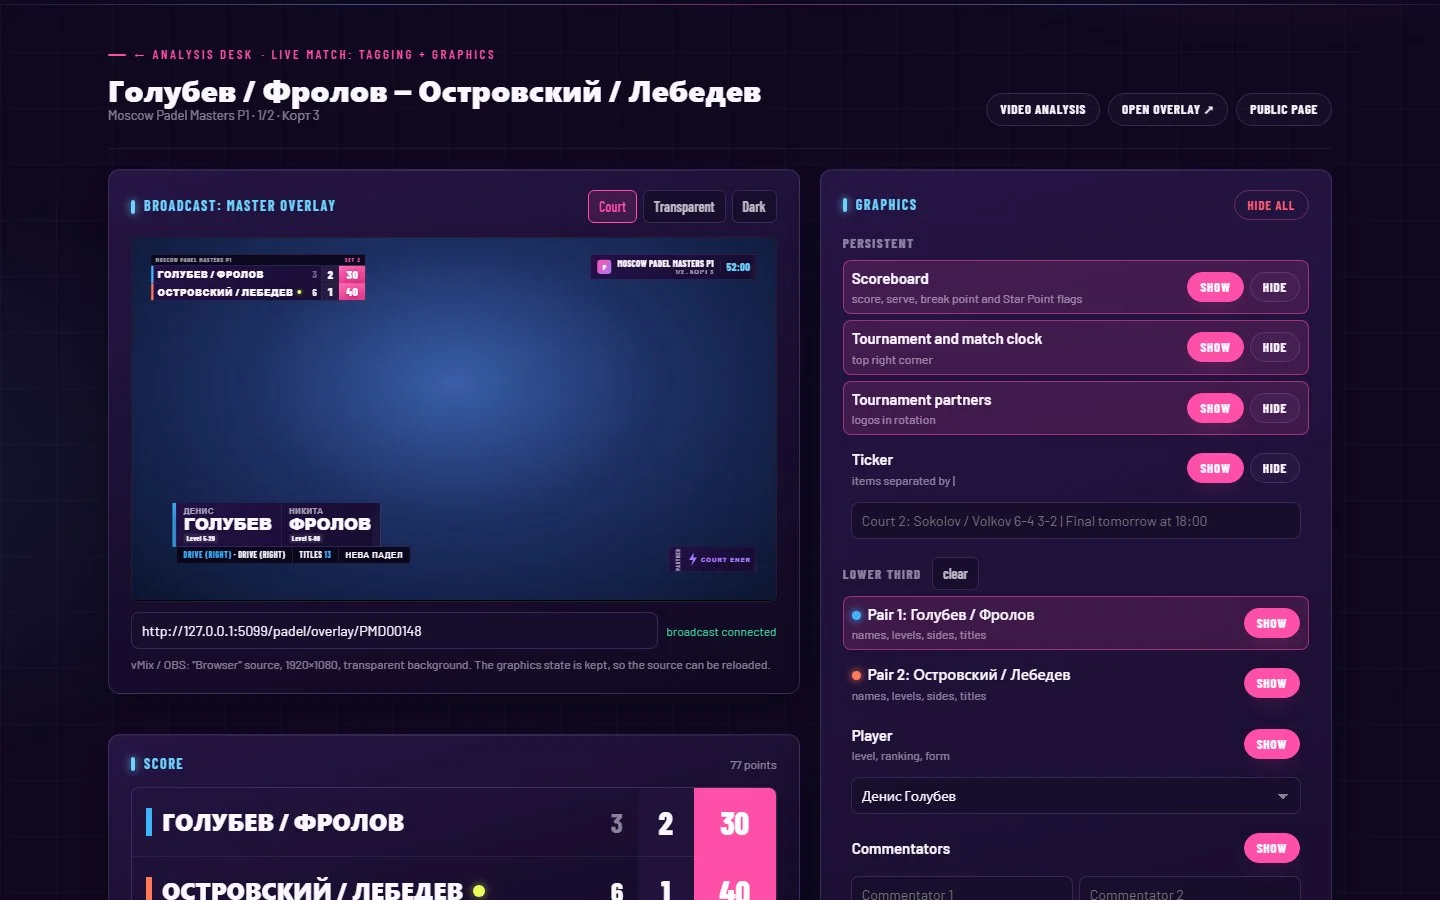Click Голубев / Фролов points cell showing 30

click(735, 823)
